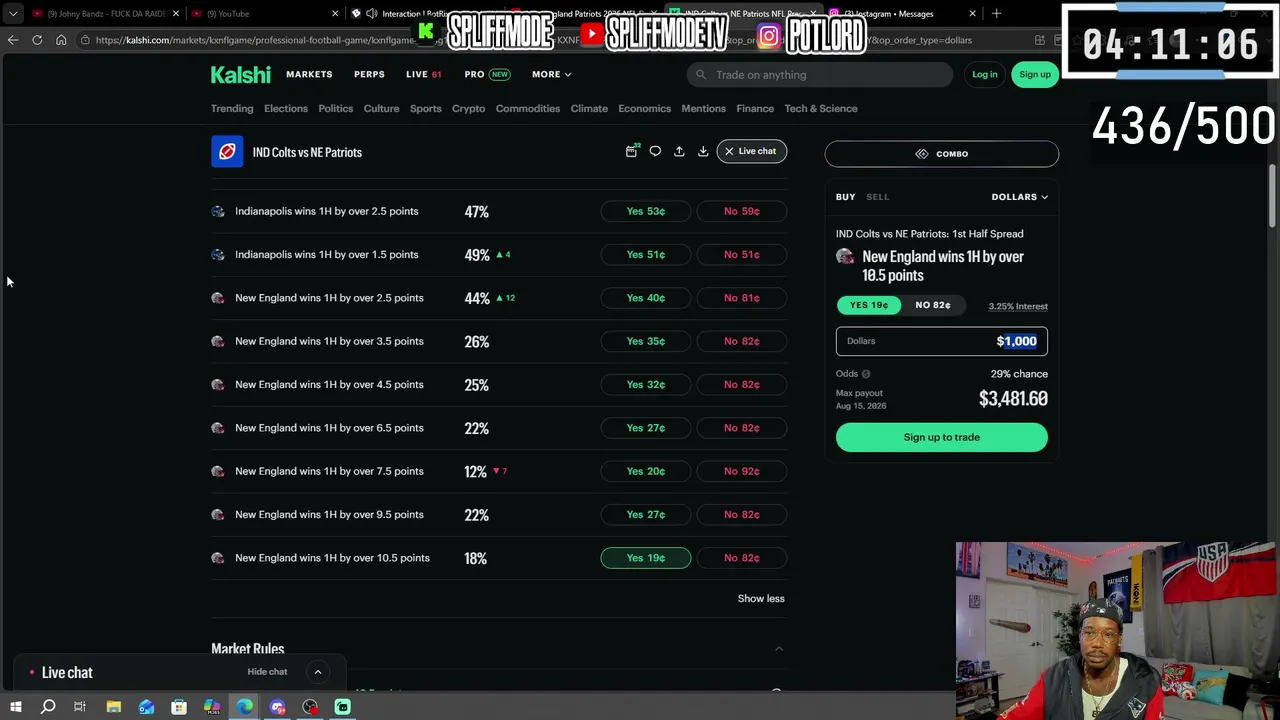Open Outlook from the taskbar
This screenshot has height=720, width=1280.
(x=146, y=707)
